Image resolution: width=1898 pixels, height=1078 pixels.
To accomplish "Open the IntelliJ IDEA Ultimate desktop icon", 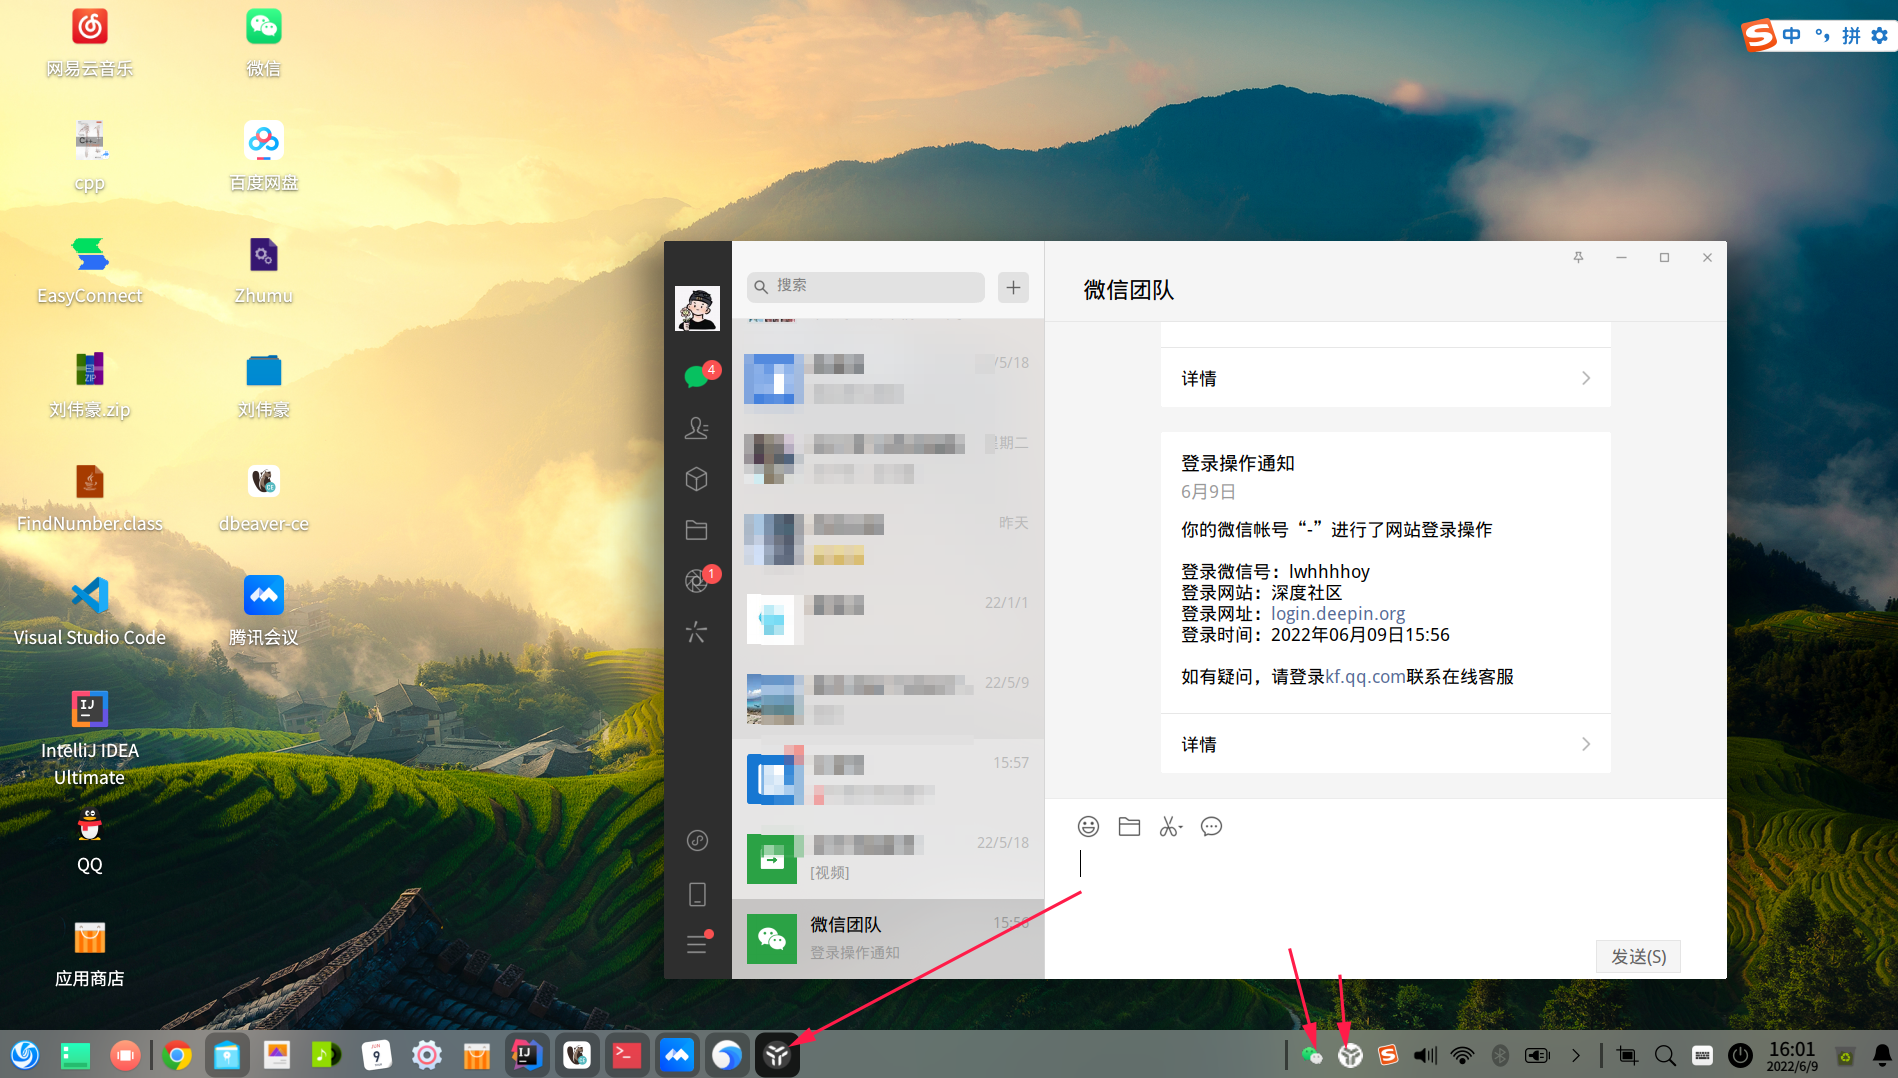I will pos(90,738).
